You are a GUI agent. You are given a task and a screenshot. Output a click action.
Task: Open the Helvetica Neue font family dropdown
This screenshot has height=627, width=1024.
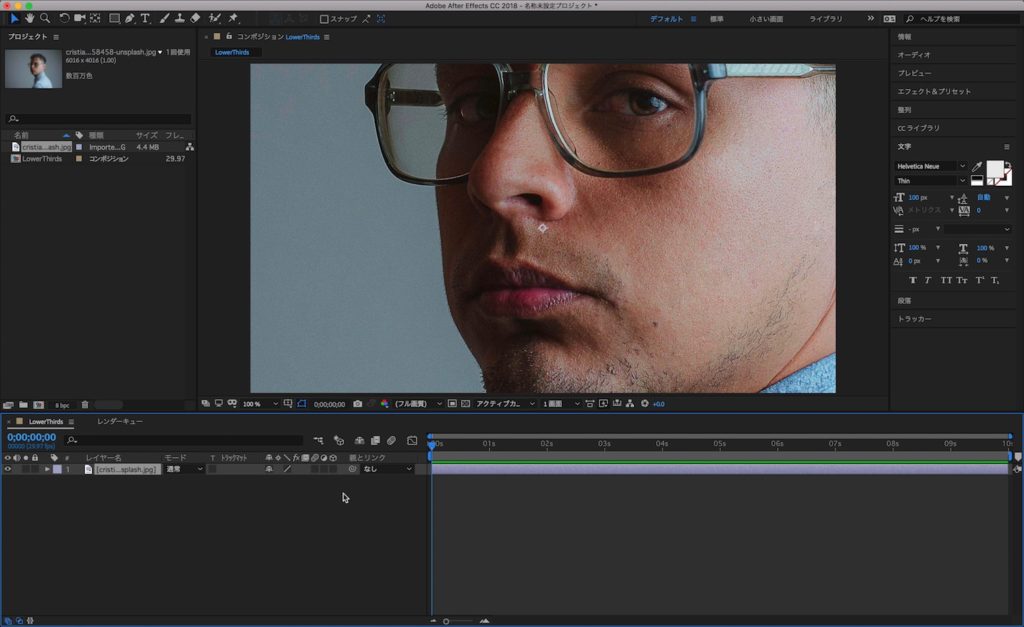point(930,166)
